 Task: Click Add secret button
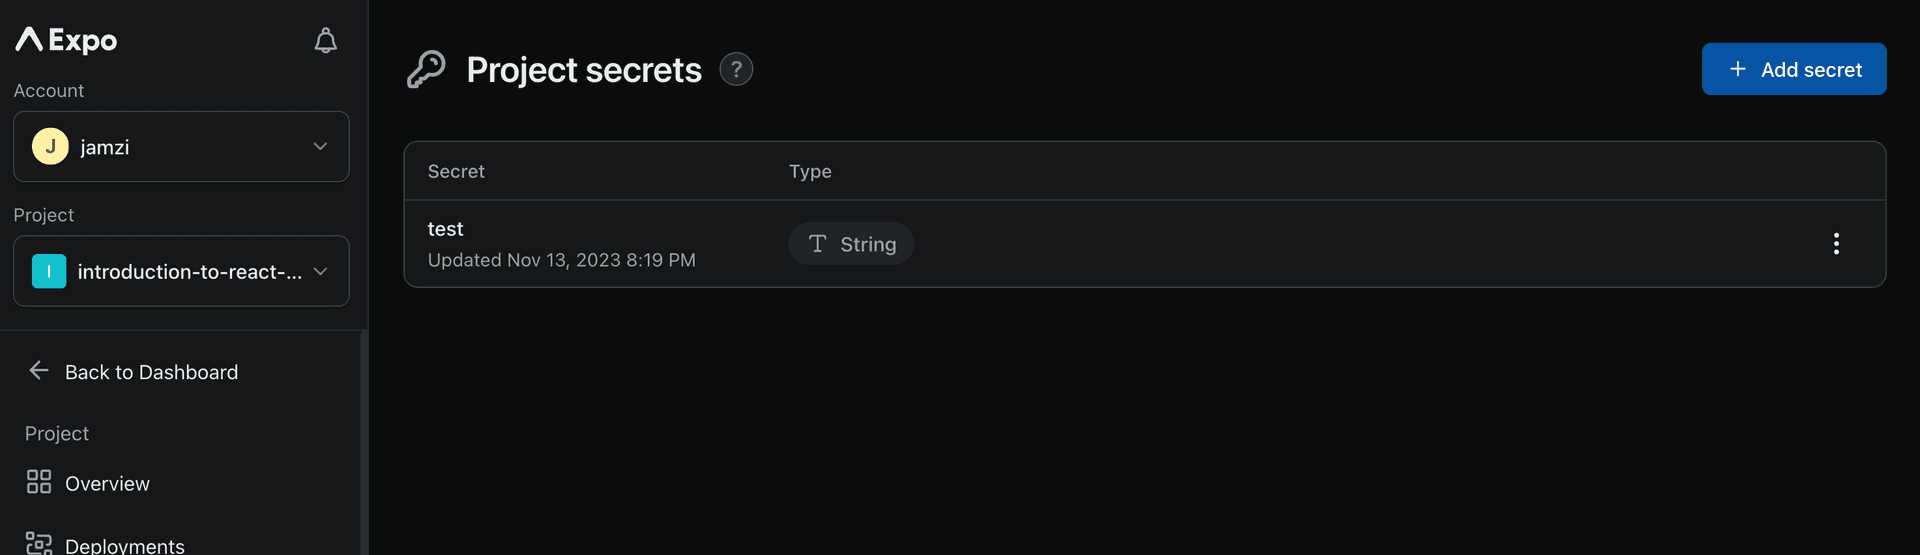(x=1793, y=69)
